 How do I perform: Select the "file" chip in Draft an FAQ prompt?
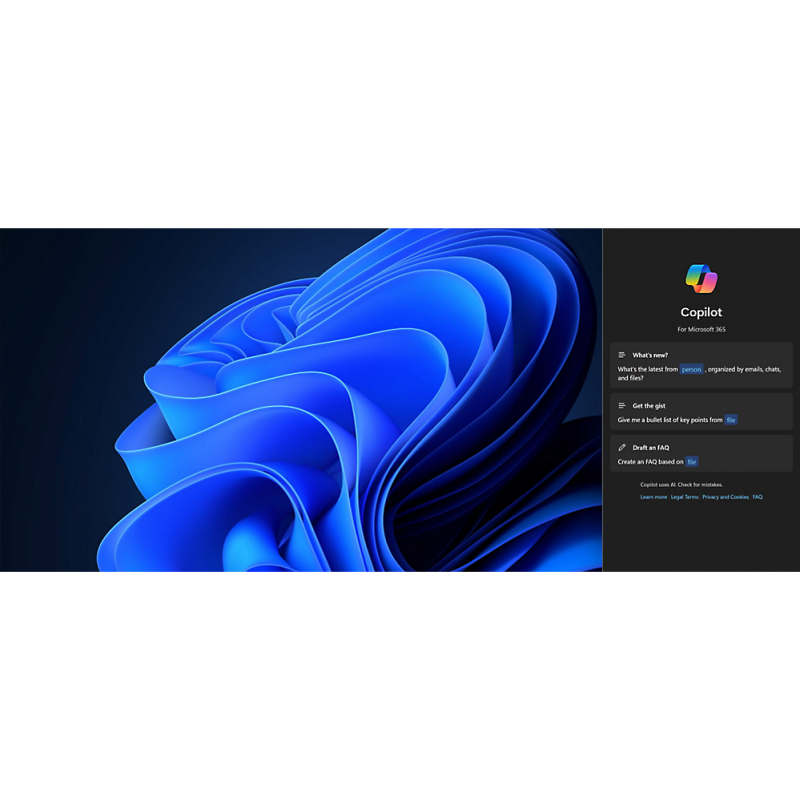[x=691, y=462]
